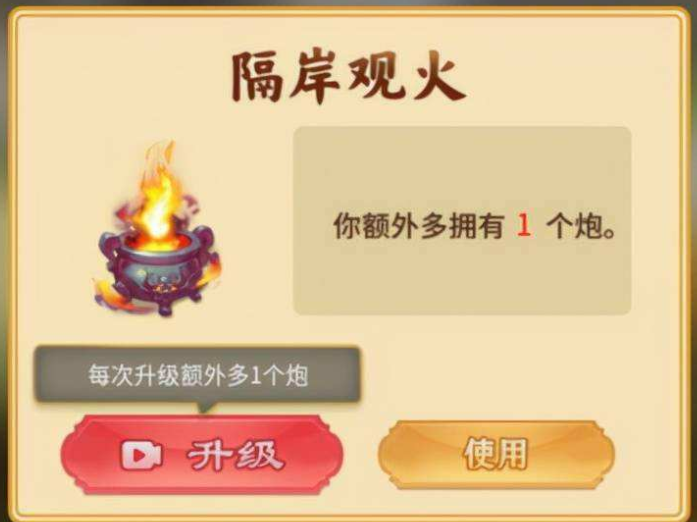Tap the flame above the cauldron
The height and width of the screenshot is (522, 697).
pos(158,193)
